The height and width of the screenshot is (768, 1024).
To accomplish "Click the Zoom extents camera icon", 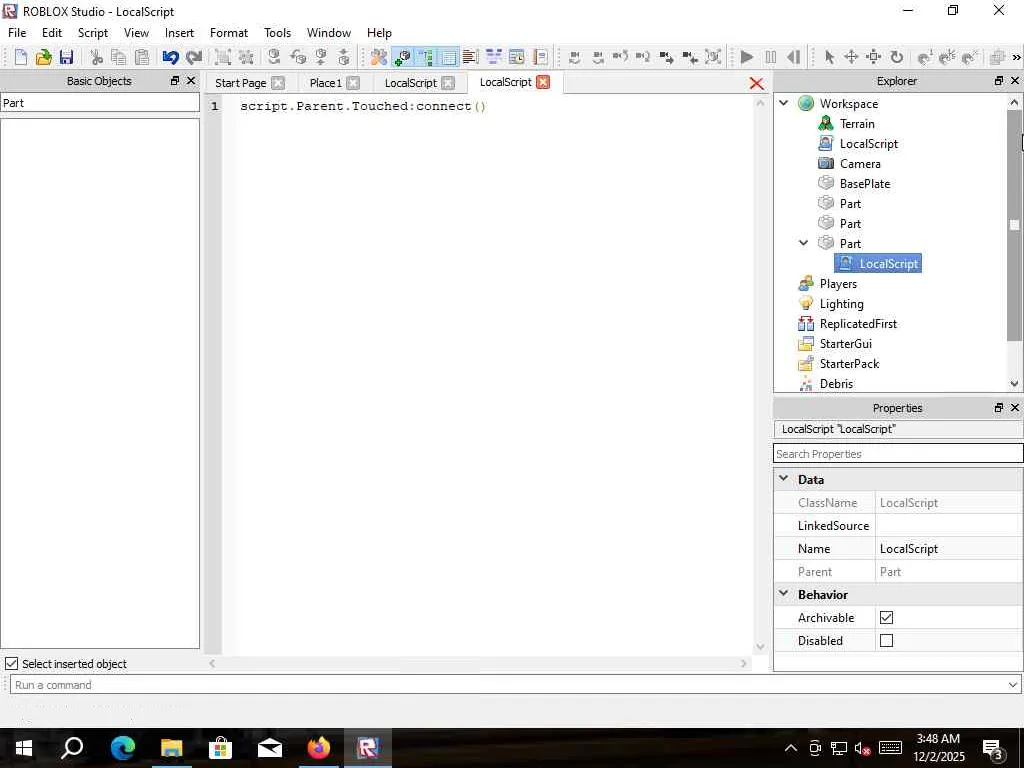I will pyautogui.click(x=713, y=57).
